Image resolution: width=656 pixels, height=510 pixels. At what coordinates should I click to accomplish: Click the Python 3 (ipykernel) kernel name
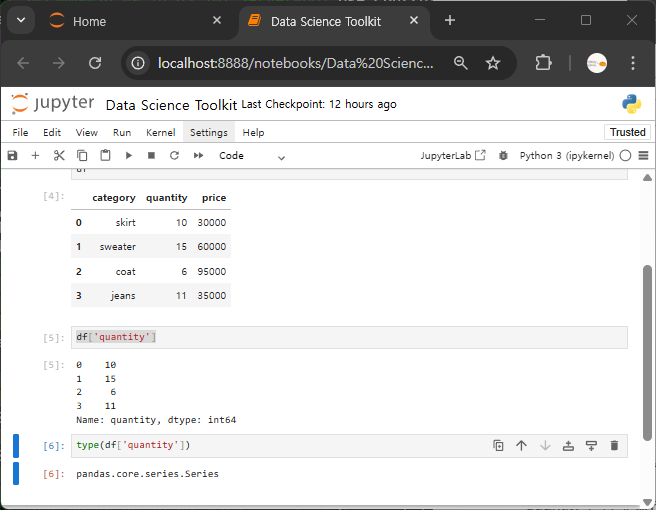[567, 156]
